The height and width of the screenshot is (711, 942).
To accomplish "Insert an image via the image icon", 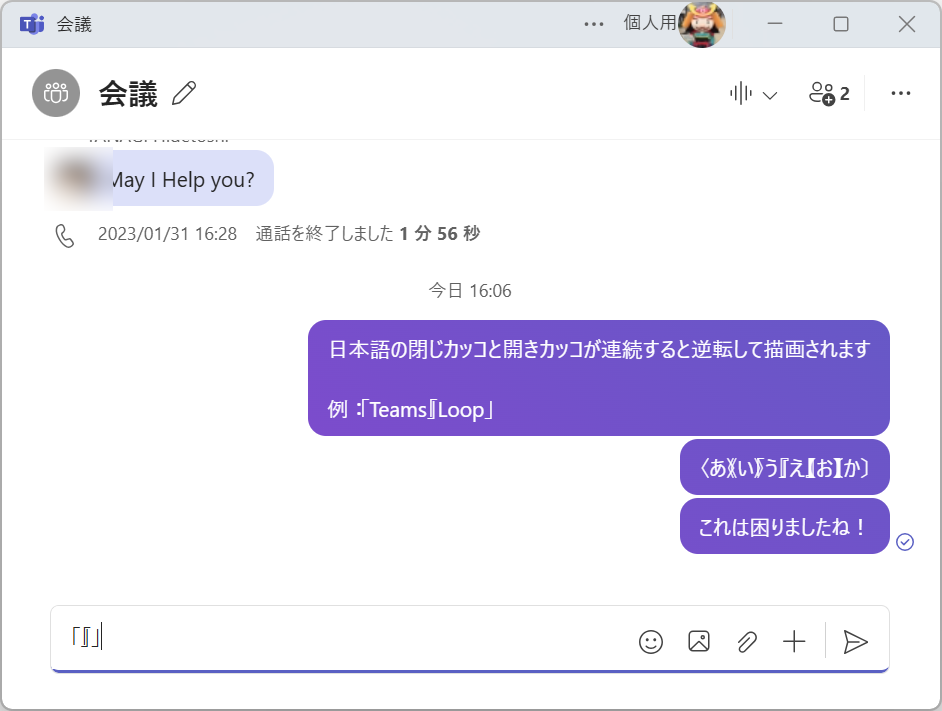I will coord(699,641).
